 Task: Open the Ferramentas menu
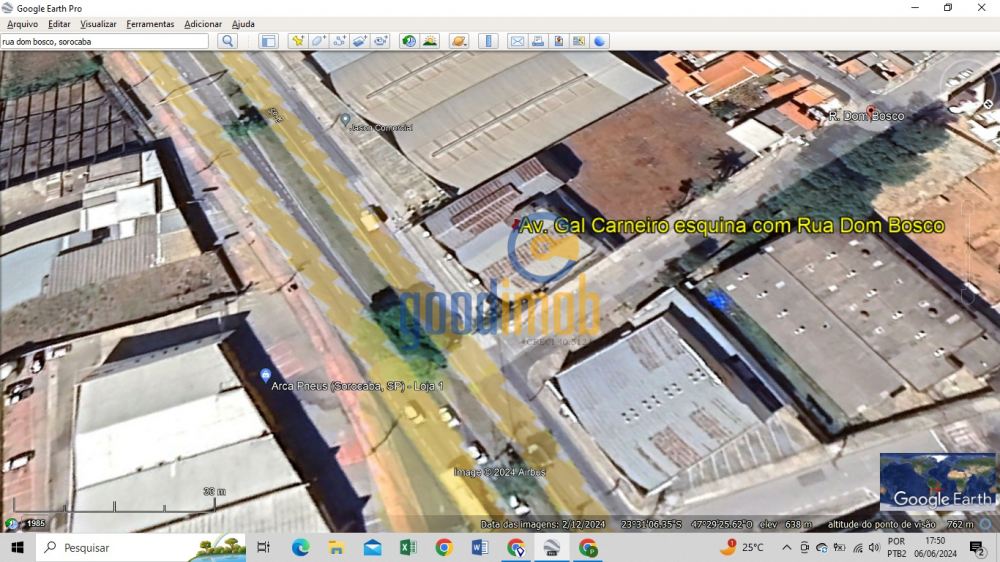point(150,24)
